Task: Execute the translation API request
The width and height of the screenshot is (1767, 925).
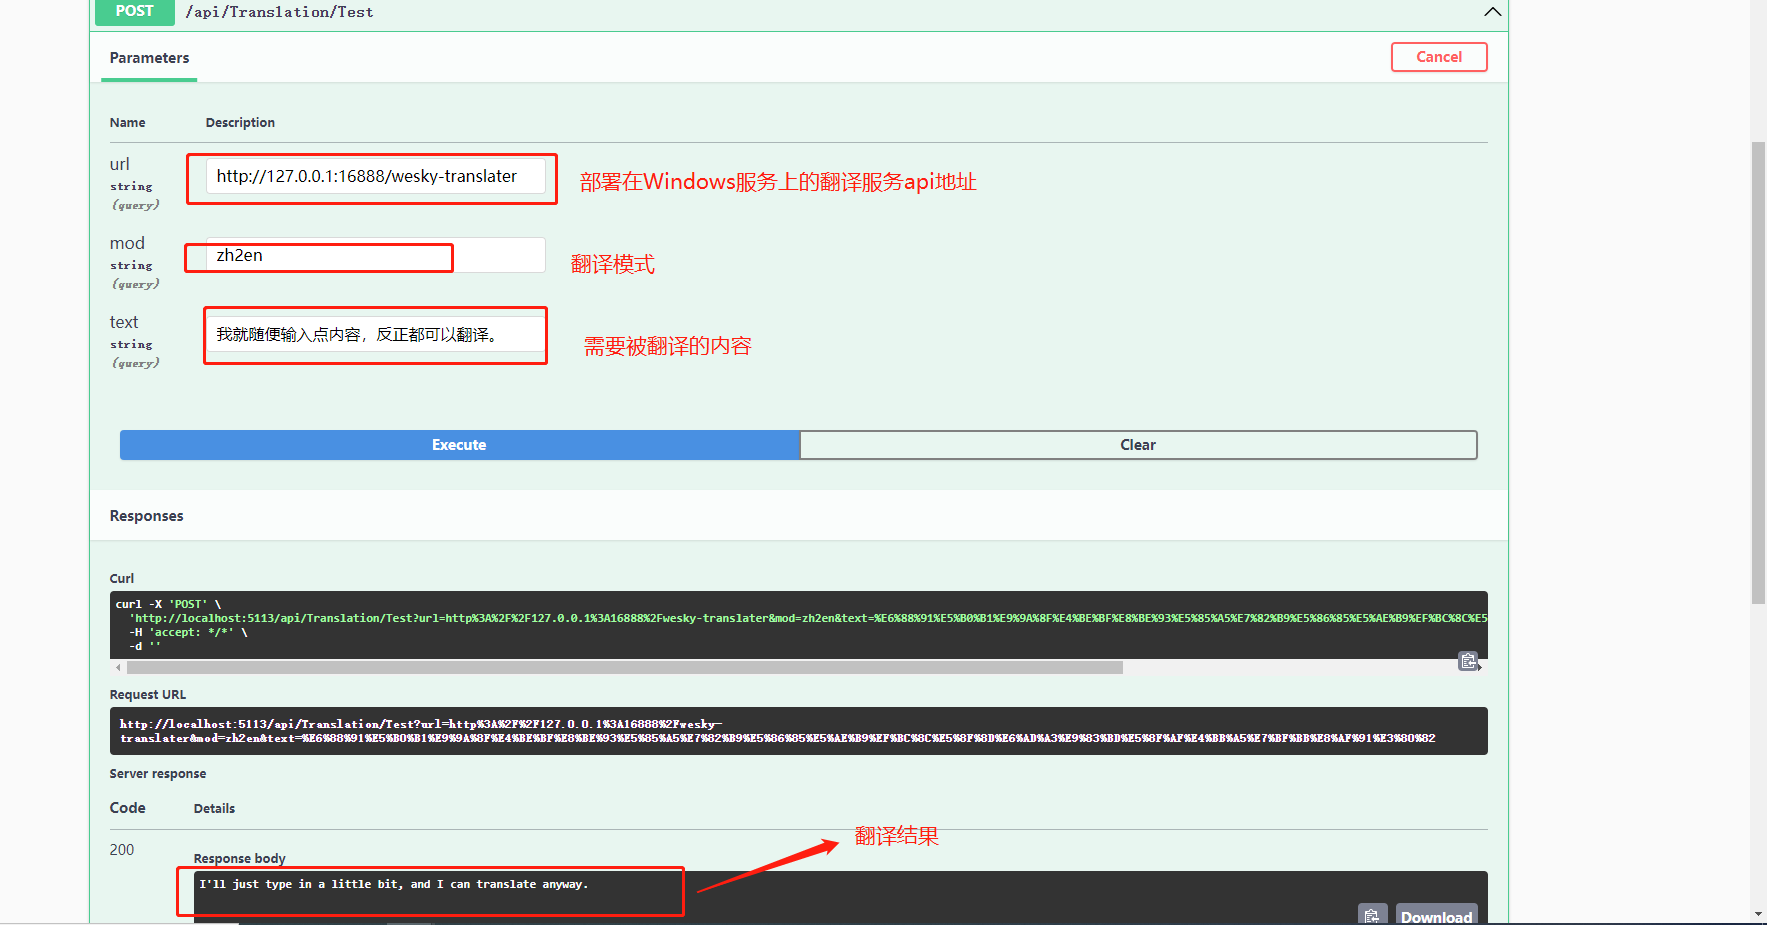Action: click(460, 445)
